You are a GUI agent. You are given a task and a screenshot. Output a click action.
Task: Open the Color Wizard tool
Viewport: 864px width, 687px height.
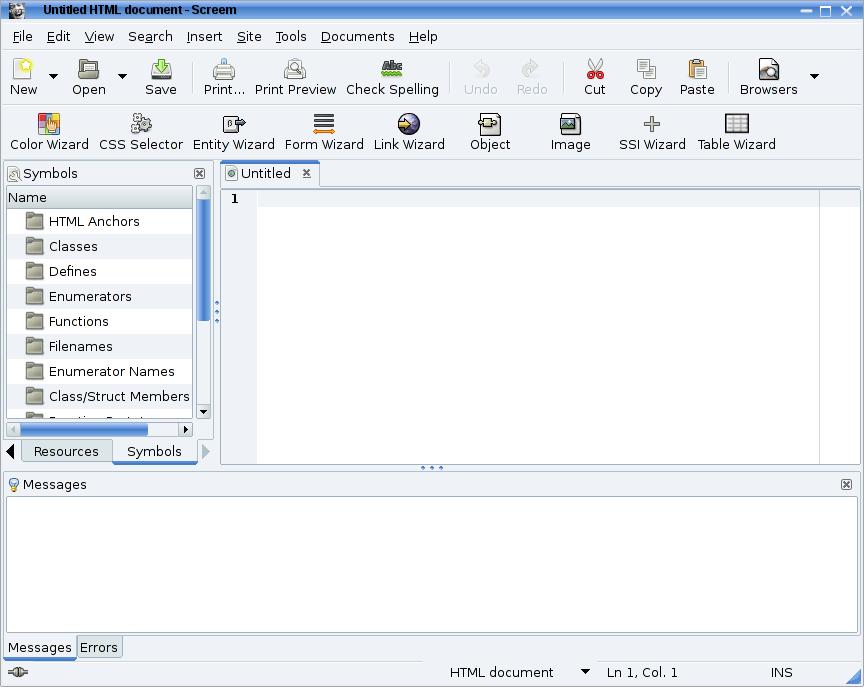coord(49,131)
